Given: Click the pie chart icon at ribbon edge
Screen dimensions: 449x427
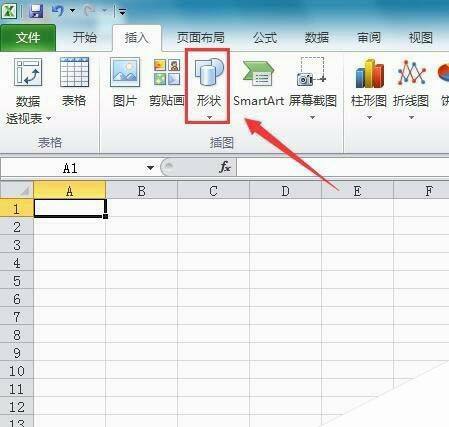Looking at the screenshot, I should click(x=443, y=73).
